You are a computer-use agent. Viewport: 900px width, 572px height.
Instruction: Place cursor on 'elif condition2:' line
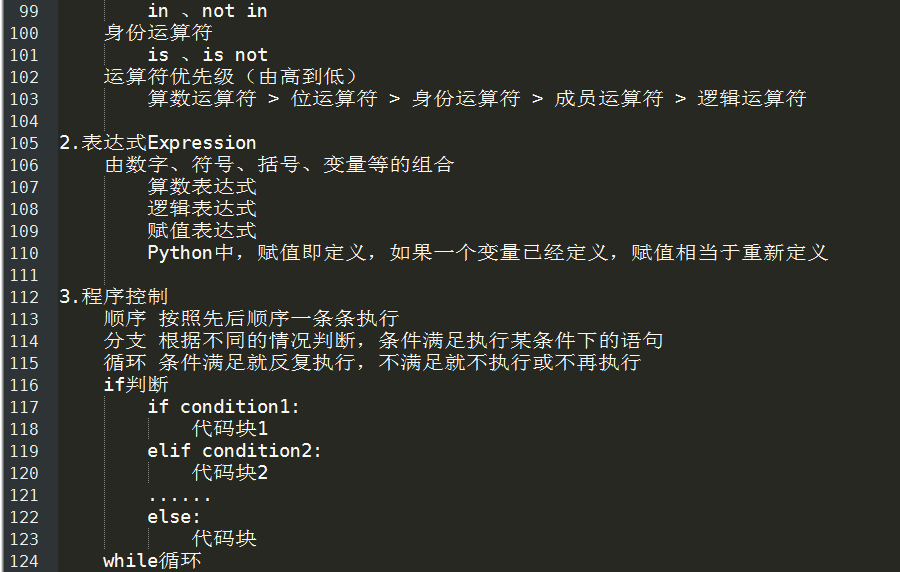[x=234, y=451]
